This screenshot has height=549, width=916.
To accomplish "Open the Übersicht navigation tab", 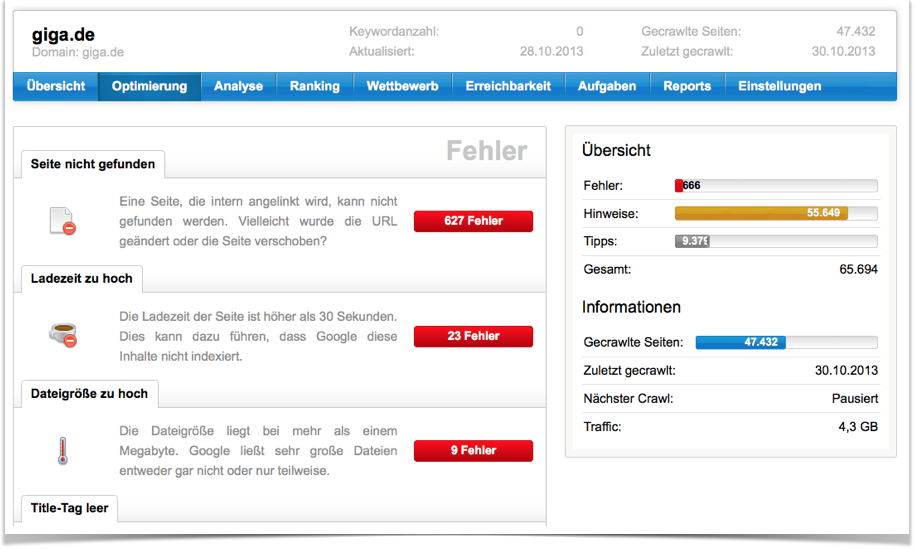I will [x=56, y=86].
